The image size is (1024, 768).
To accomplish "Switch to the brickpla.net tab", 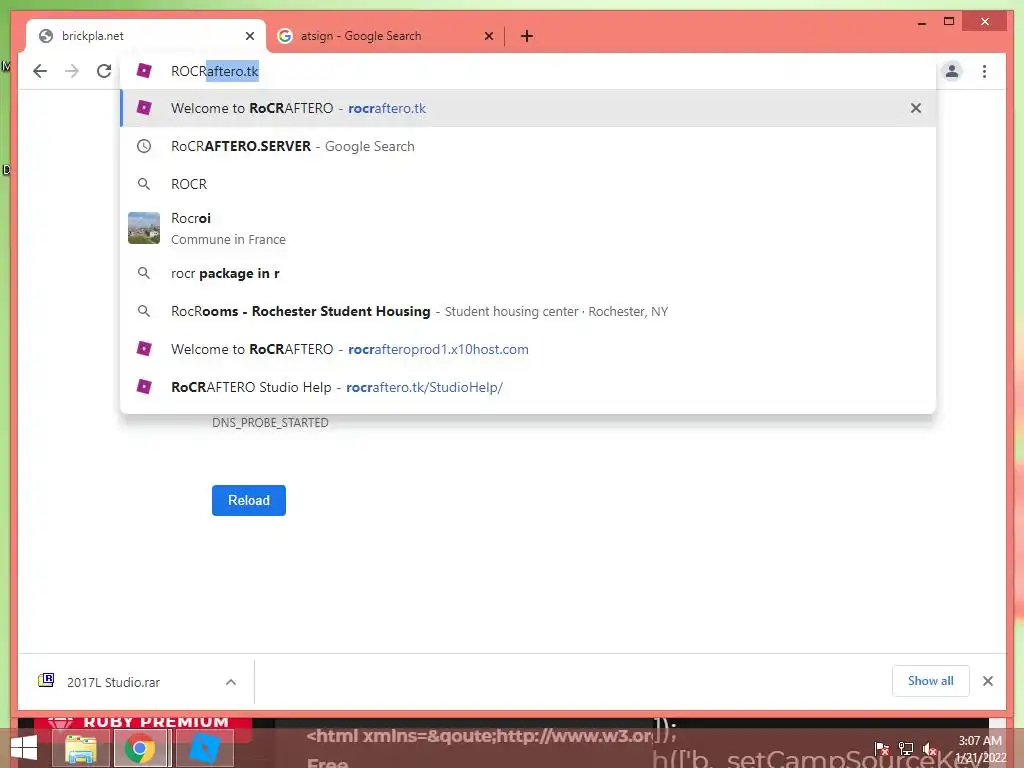I will tap(146, 36).
